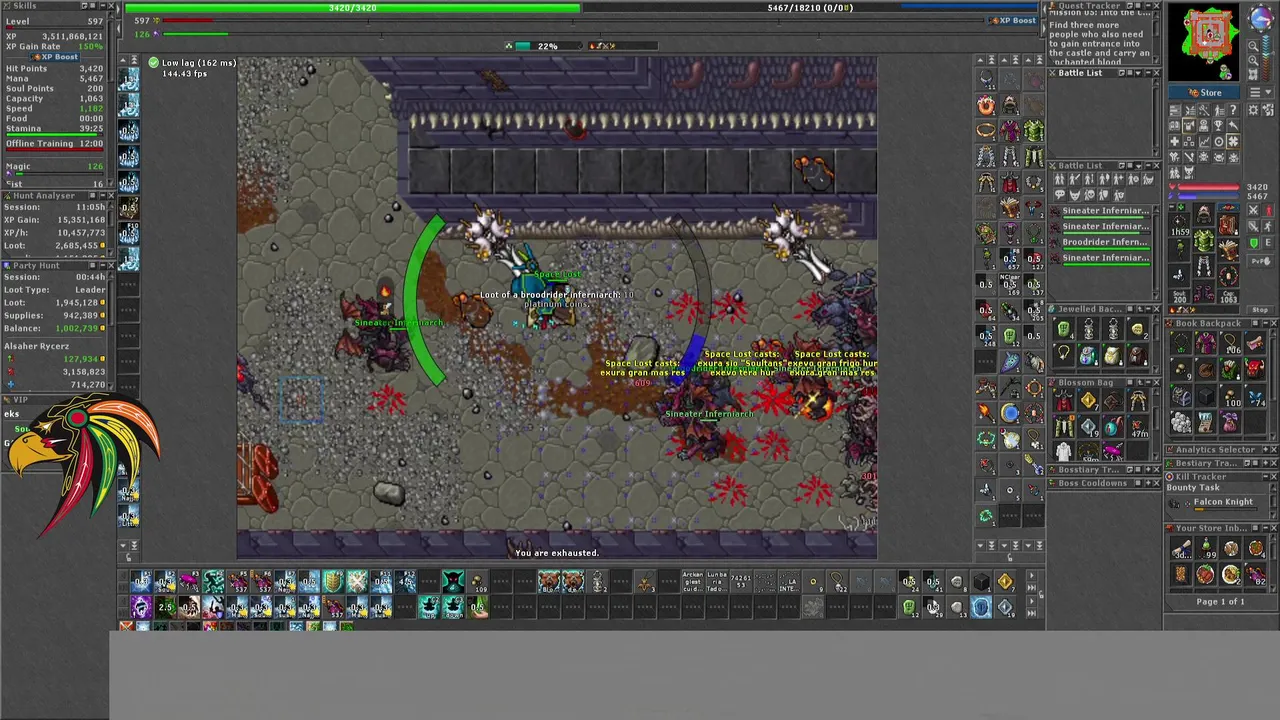This screenshot has width=1280, height=720.
Task: Expand the Analytics Selector panel
Action: (x=1265, y=450)
